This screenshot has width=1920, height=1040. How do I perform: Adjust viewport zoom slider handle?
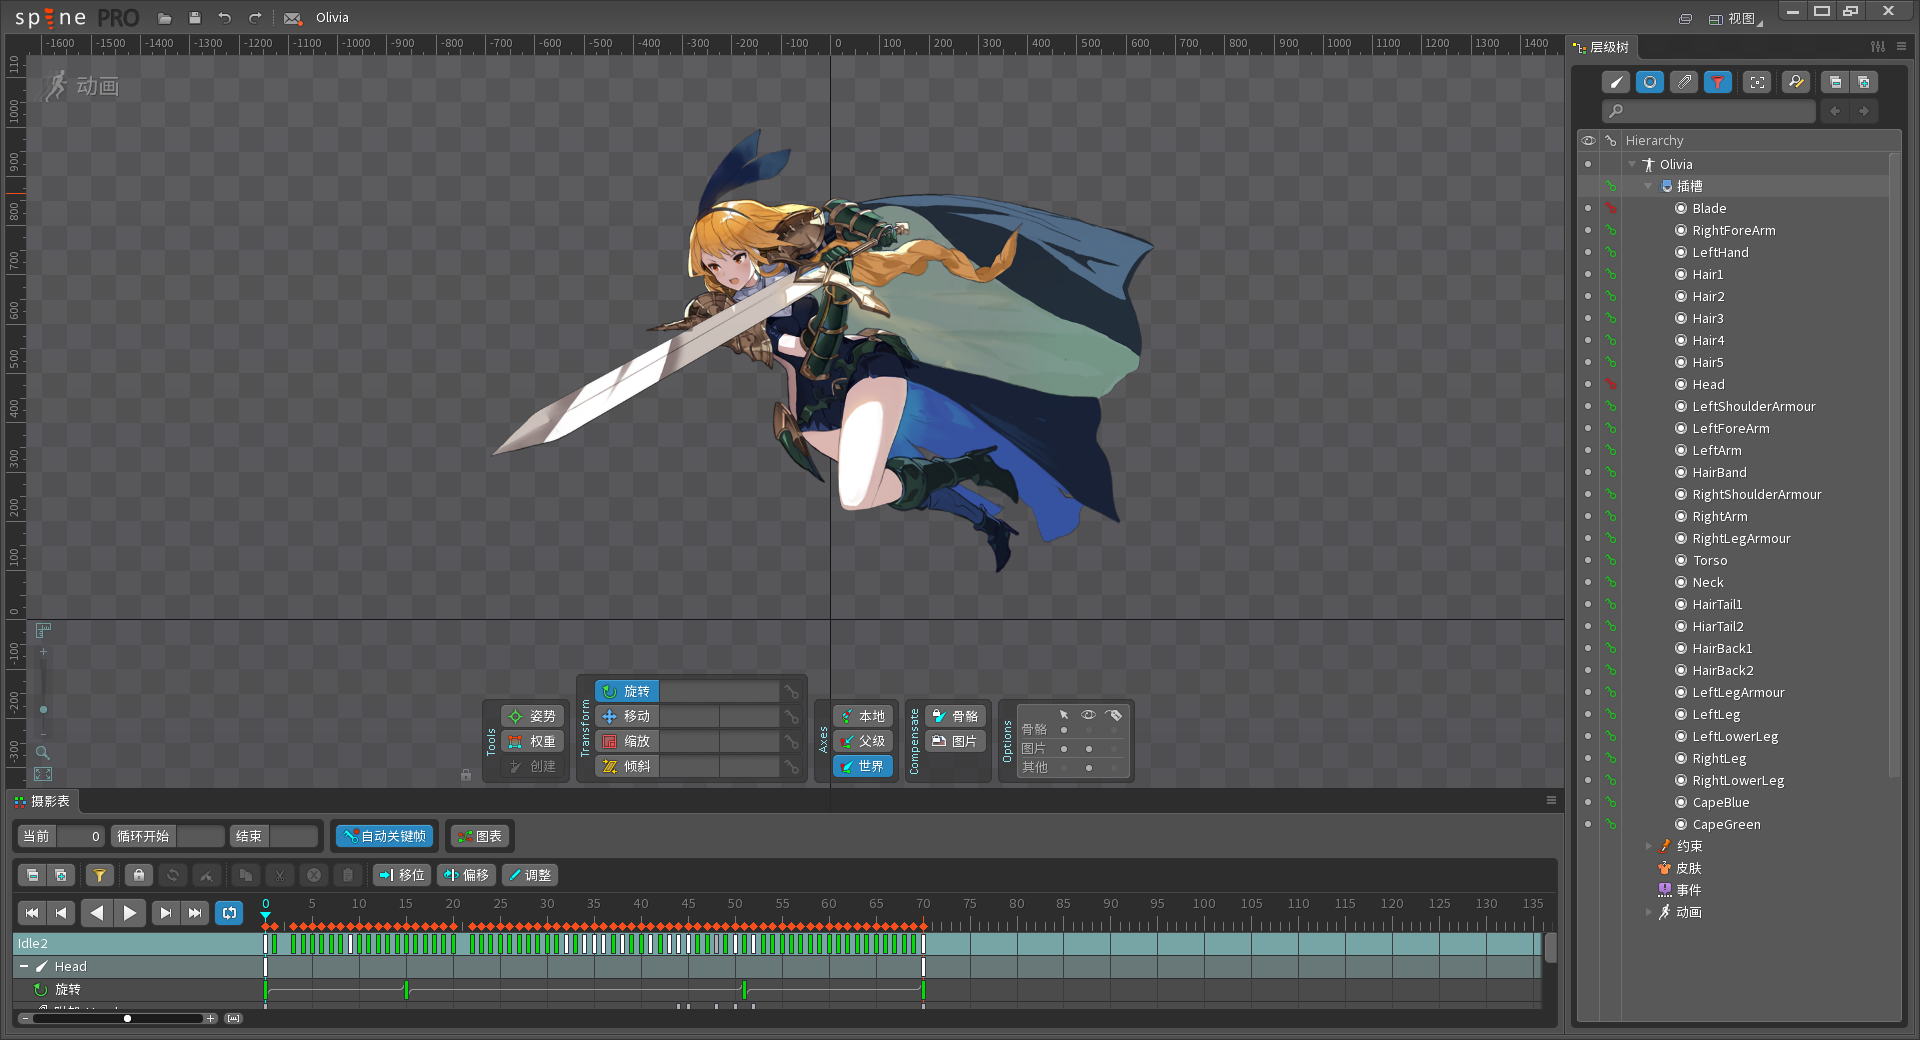43,709
